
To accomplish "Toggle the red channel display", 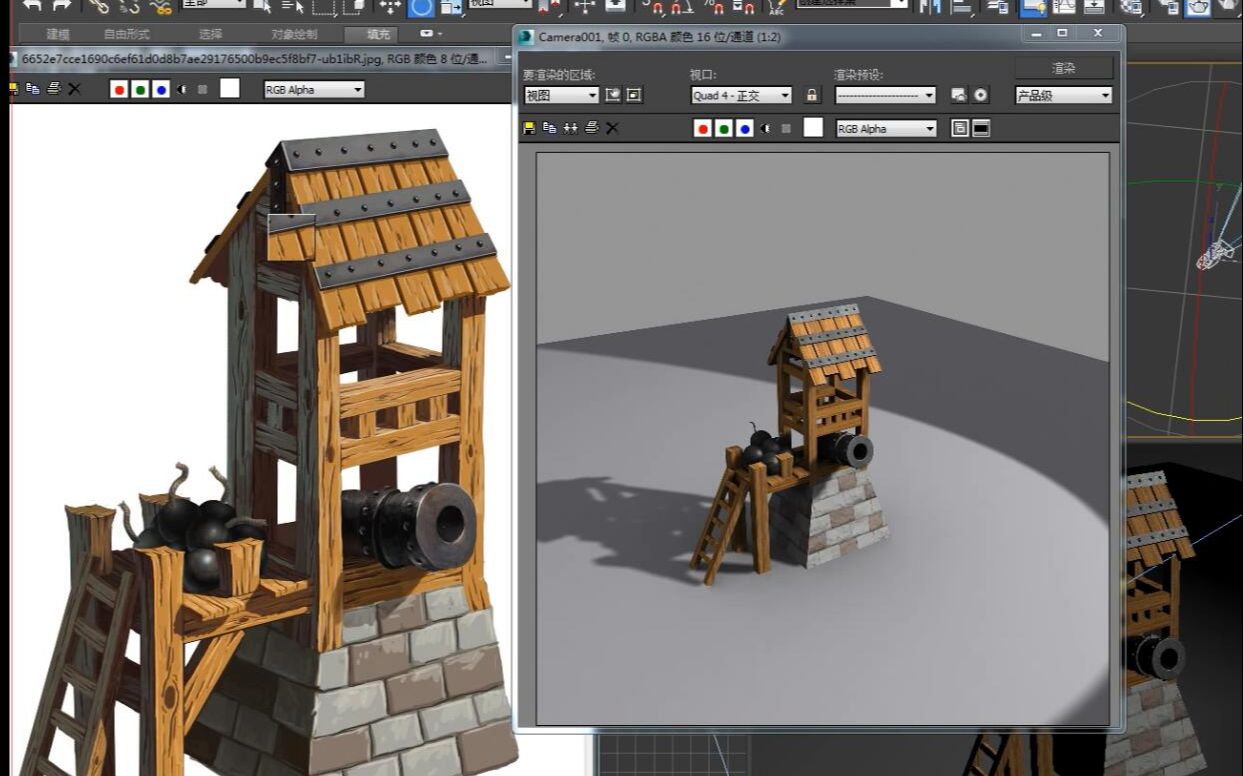I will click(x=701, y=128).
